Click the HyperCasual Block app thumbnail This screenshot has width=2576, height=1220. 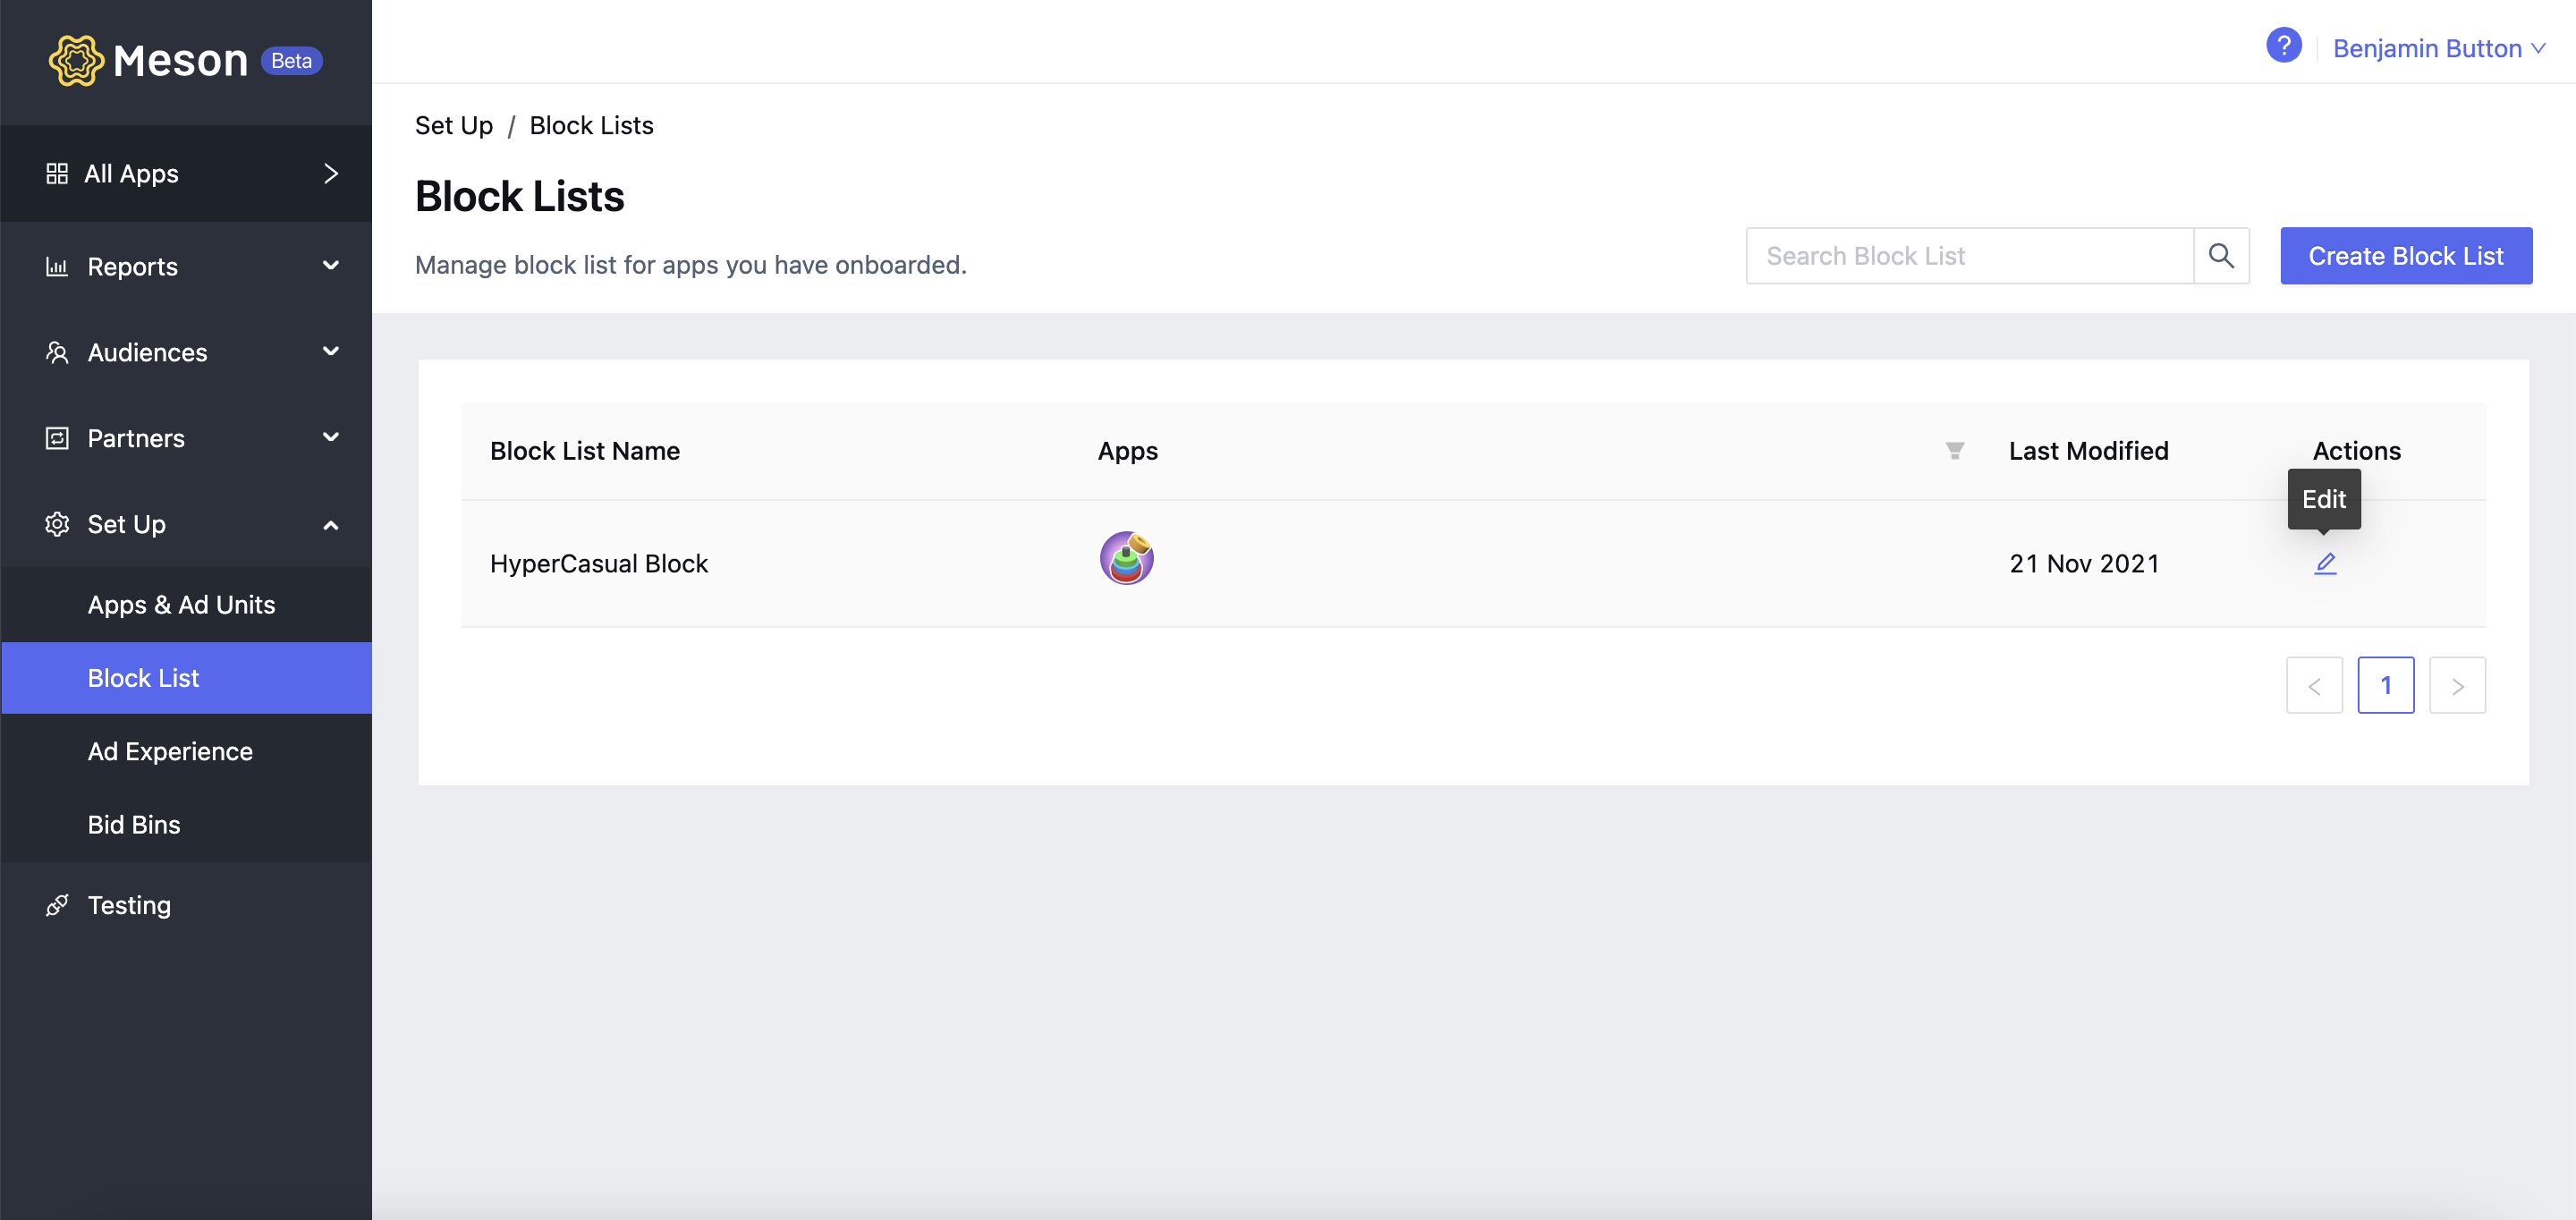coord(1127,558)
